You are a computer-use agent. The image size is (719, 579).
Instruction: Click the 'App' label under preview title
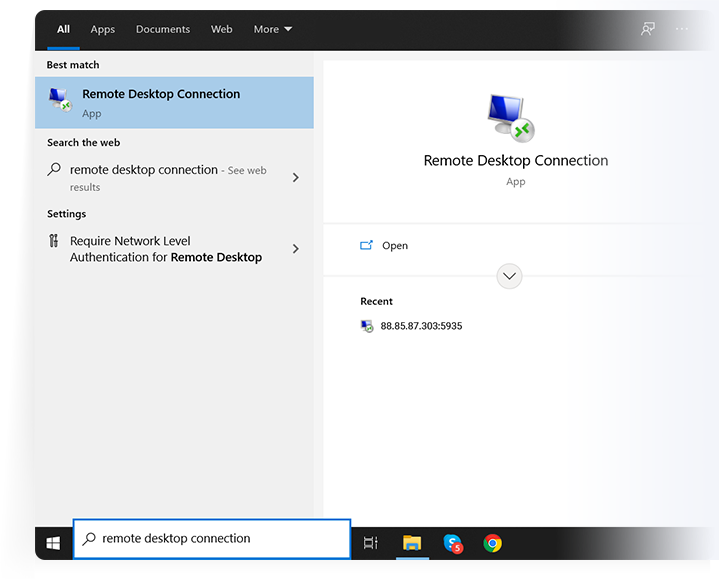[515, 182]
